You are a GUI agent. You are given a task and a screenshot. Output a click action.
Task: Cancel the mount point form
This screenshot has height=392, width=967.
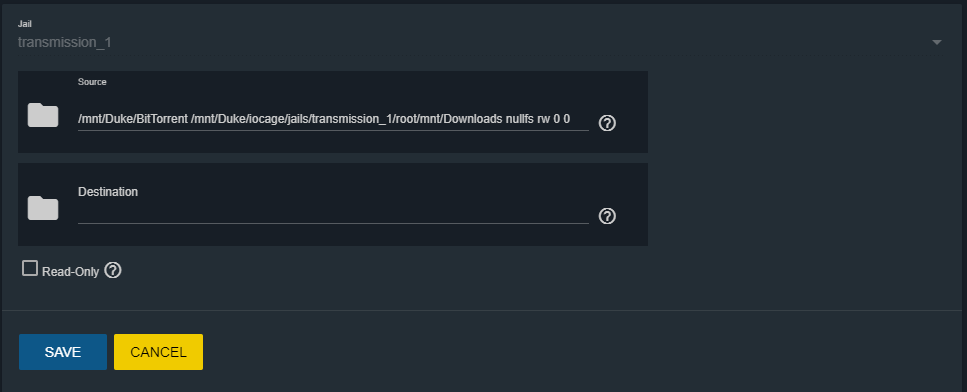(158, 352)
